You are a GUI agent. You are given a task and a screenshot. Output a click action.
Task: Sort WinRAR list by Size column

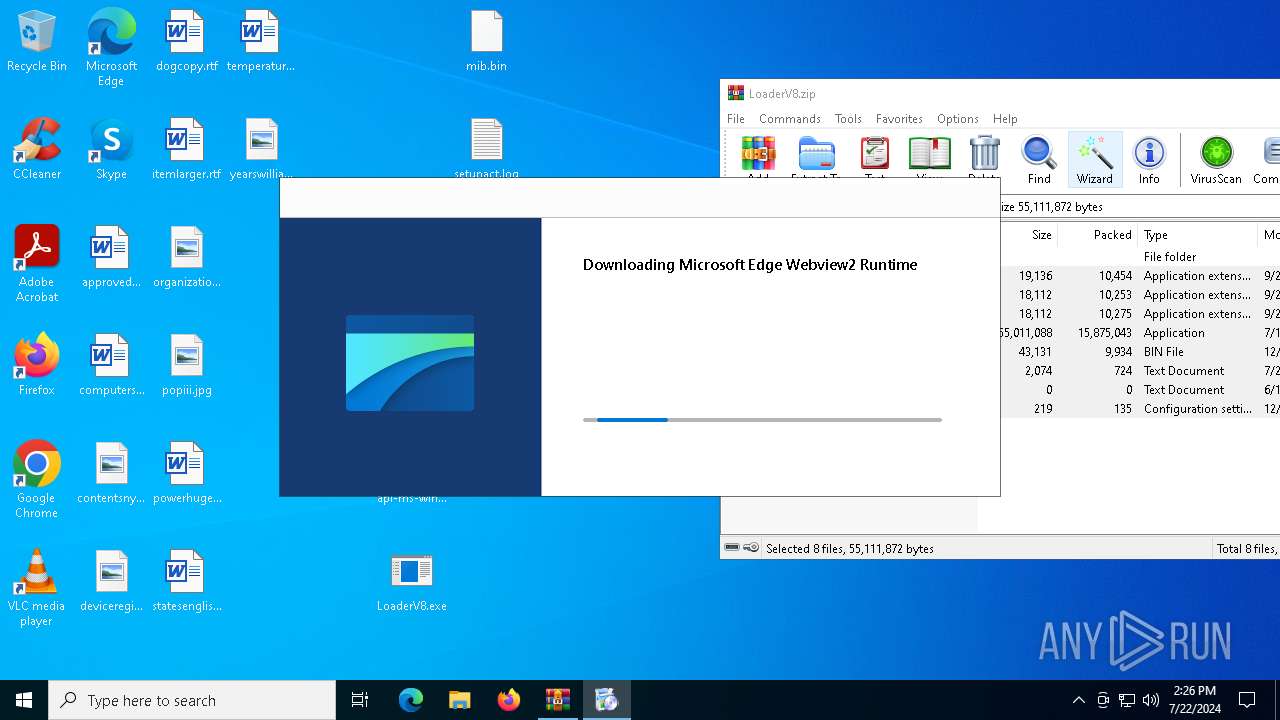1028,235
